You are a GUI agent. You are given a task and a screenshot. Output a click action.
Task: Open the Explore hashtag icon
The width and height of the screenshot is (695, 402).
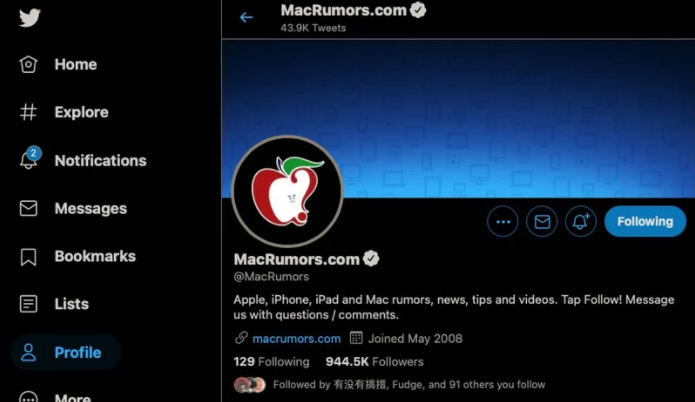coord(28,112)
